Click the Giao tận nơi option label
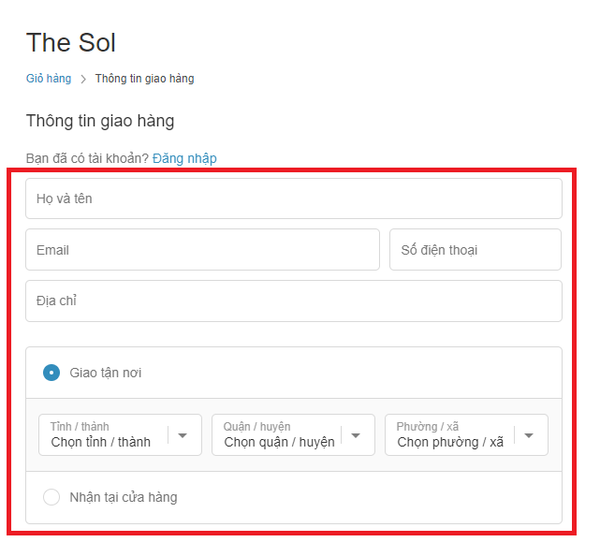Viewport: 600px width, 543px height. (x=106, y=373)
